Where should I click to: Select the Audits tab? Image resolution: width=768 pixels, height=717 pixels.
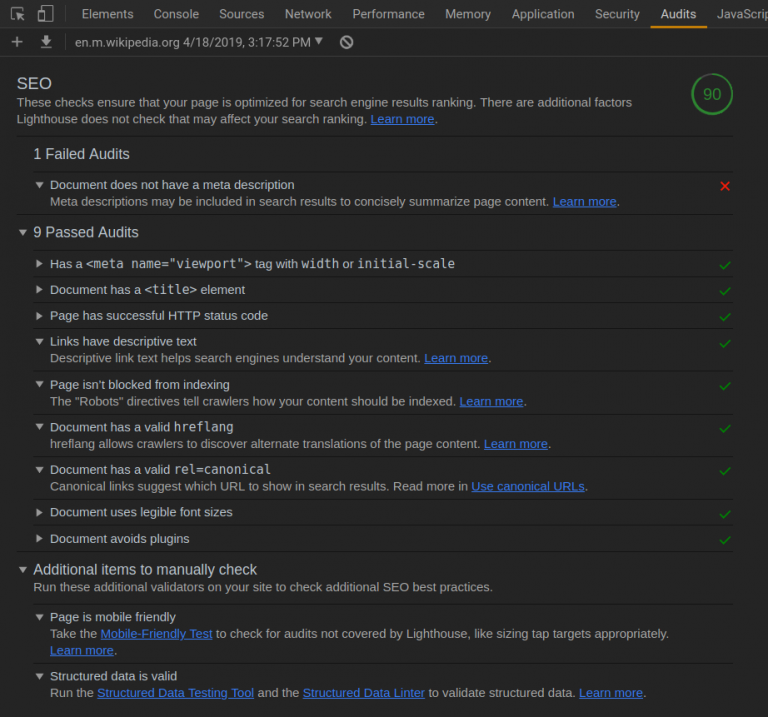click(678, 14)
